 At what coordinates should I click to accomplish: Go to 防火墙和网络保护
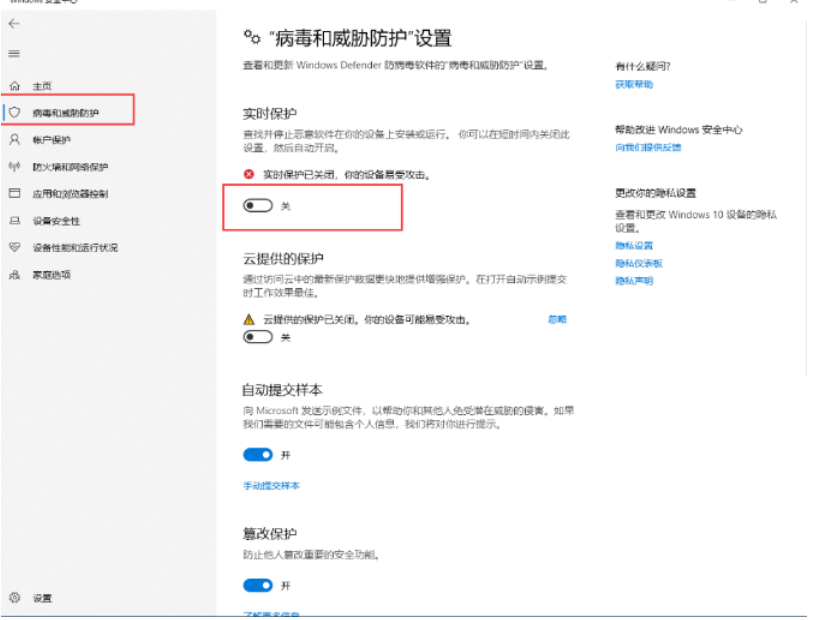pyautogui.click(x=70, y=167)
